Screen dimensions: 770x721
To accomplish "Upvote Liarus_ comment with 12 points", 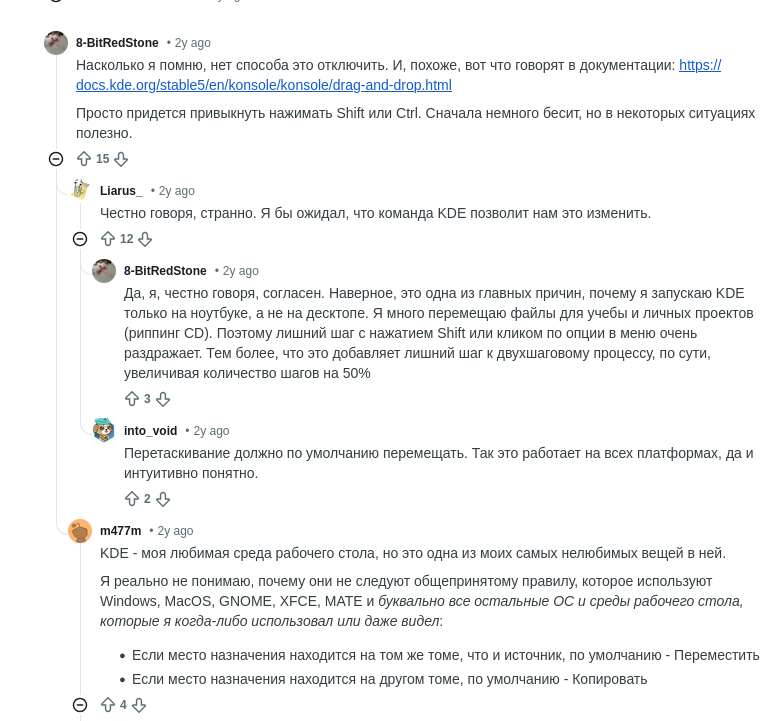I will [x=108, y=239].
